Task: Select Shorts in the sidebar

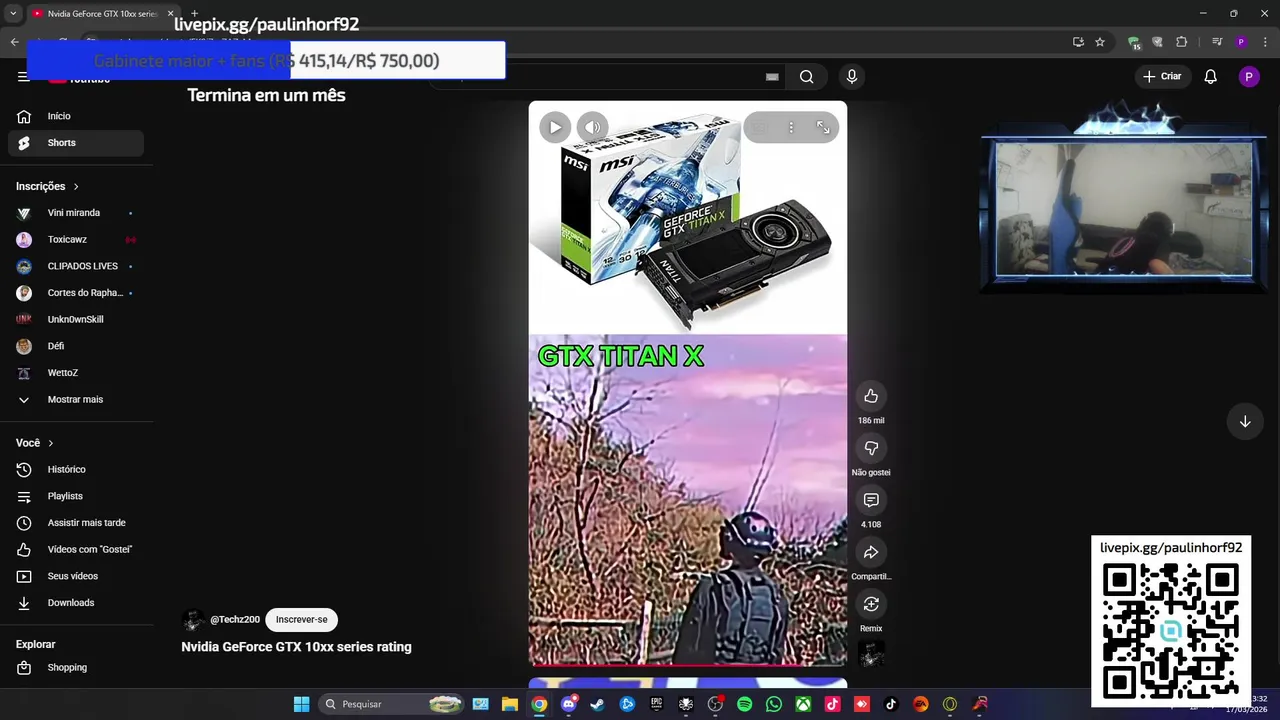Action: [76, 143]
